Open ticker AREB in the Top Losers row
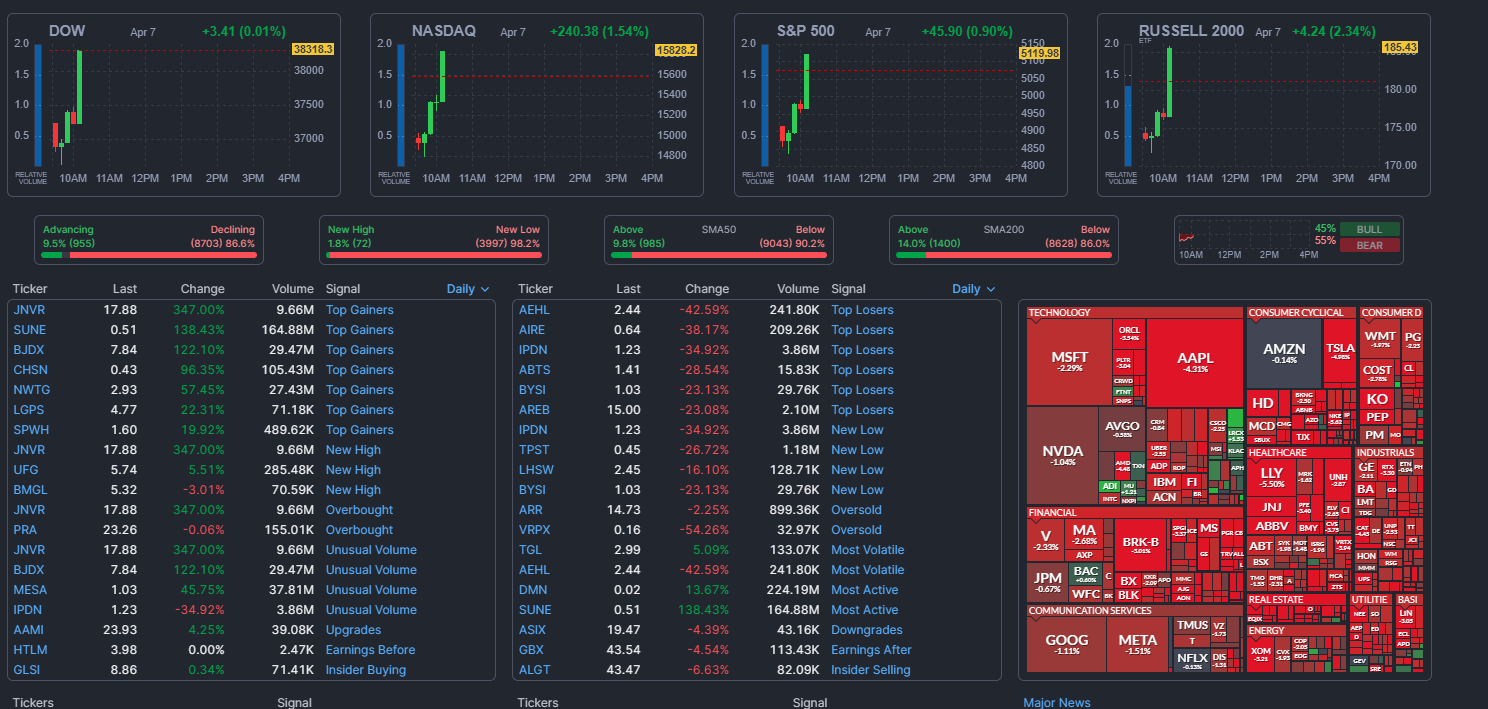This screenshot has width=1488, height=709. [536, 410]
